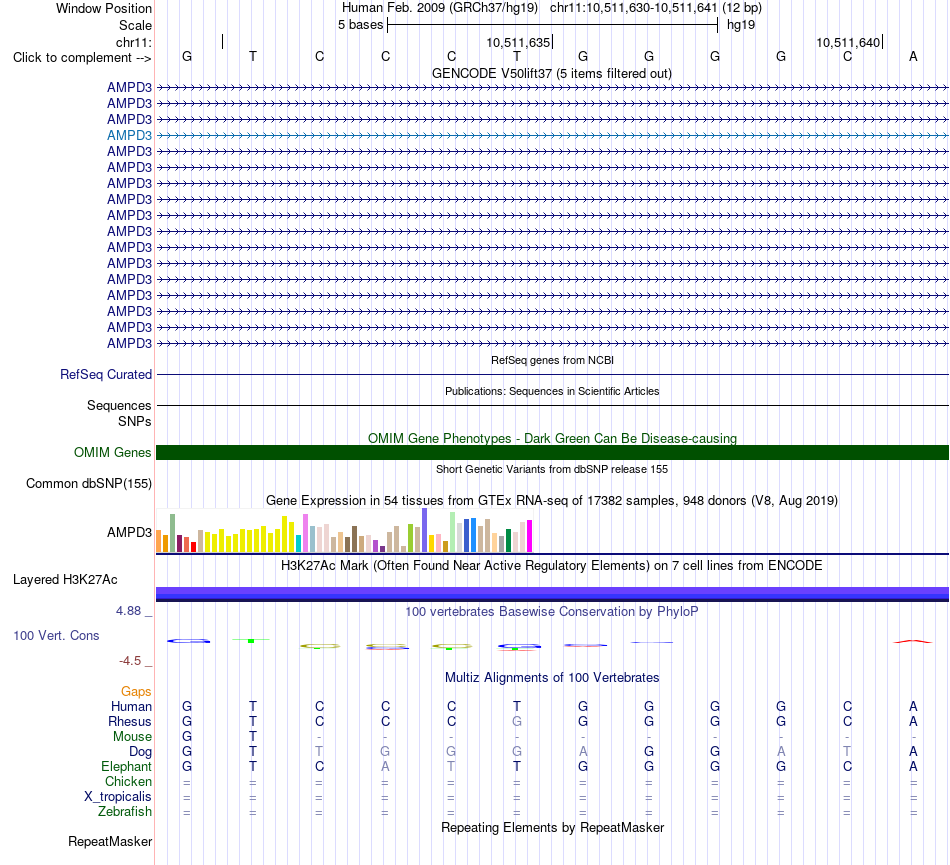Select the Chicken alignment row label

click(x=128, y=781)
